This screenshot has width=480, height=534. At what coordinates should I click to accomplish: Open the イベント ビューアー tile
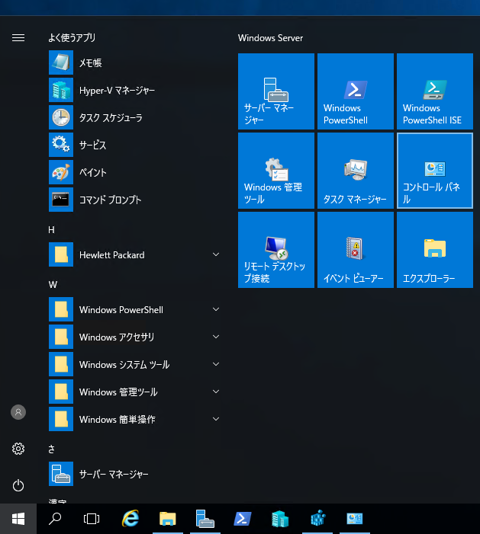355,250
